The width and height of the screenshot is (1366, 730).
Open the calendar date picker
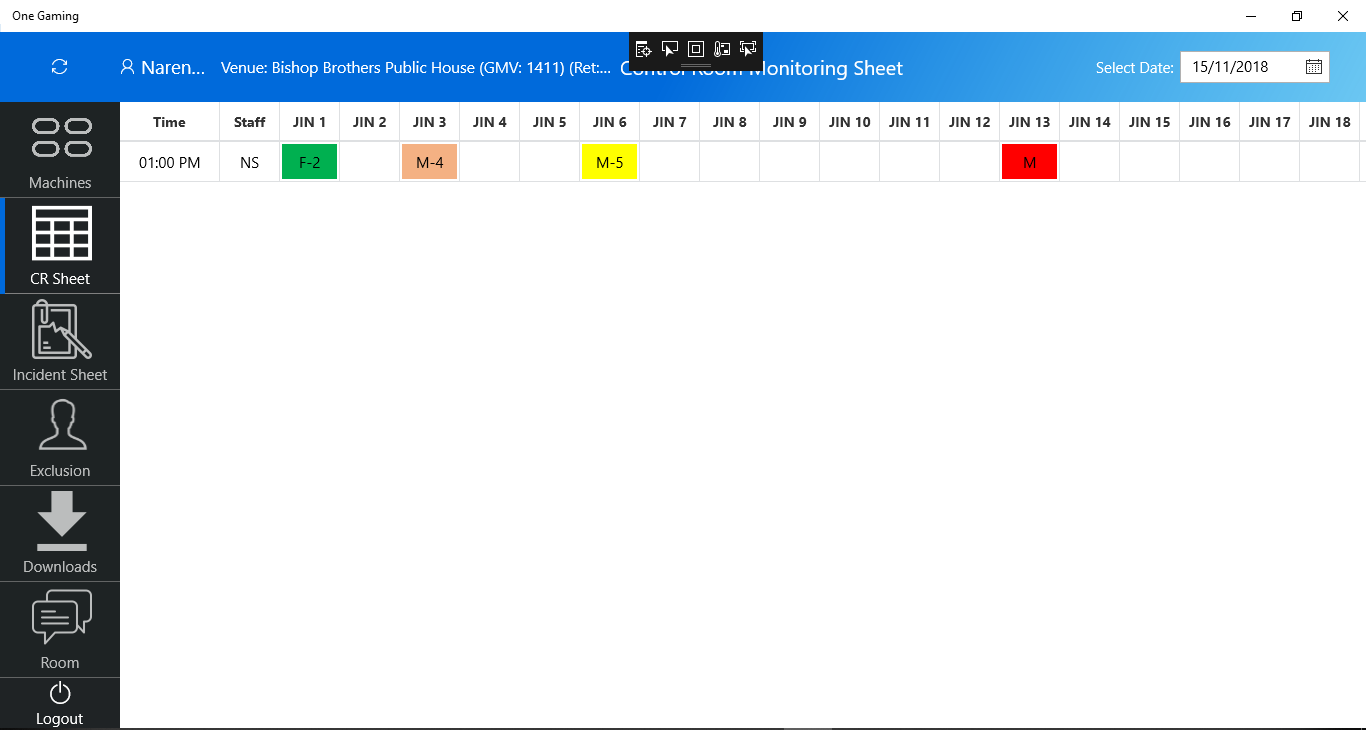coord(1314,67)
